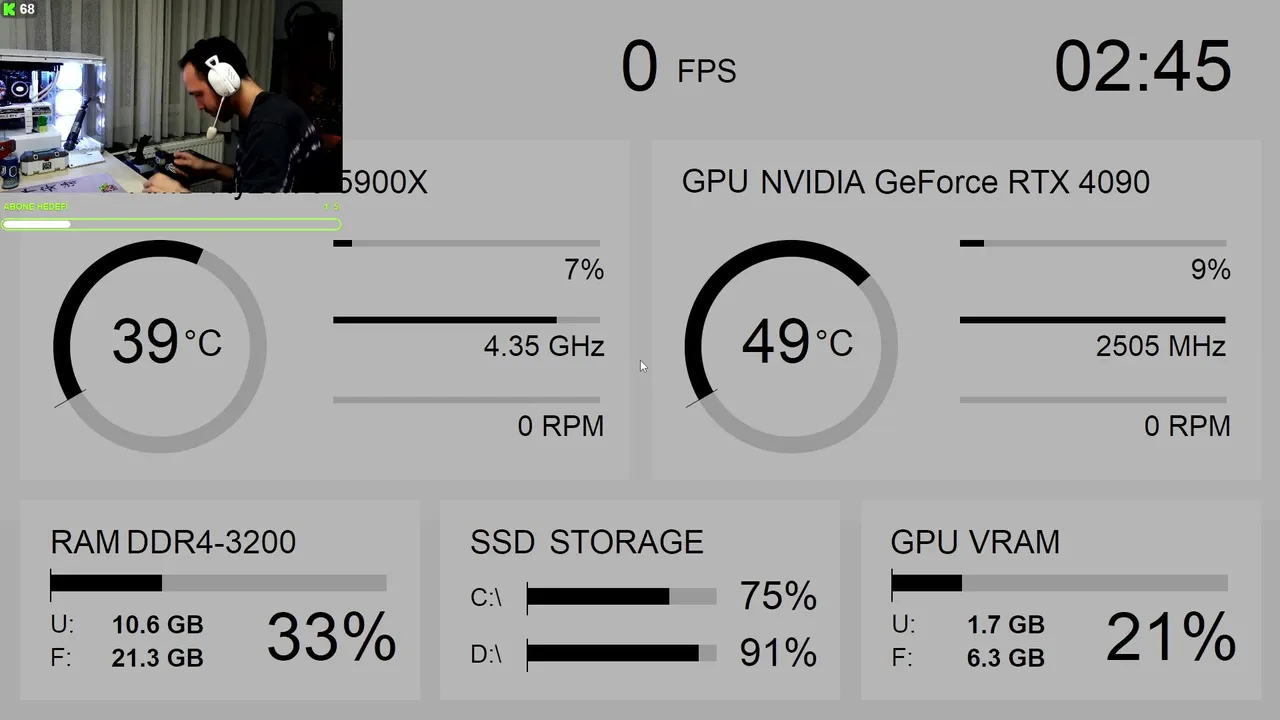The height and width of the screenshot is (720, 1280).
Task: Click the Abone Hedefi progress bar
Action: pyautogui.click(x=170, y=224)
